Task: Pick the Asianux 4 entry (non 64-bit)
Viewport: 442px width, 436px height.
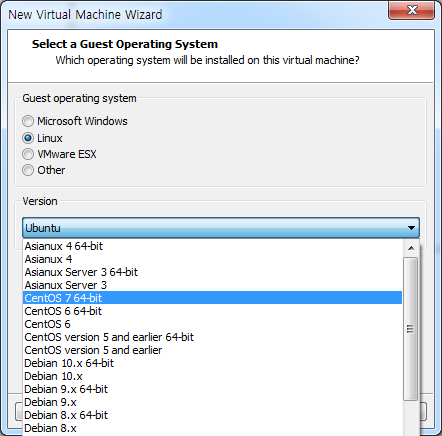Action: click(212, 259)
